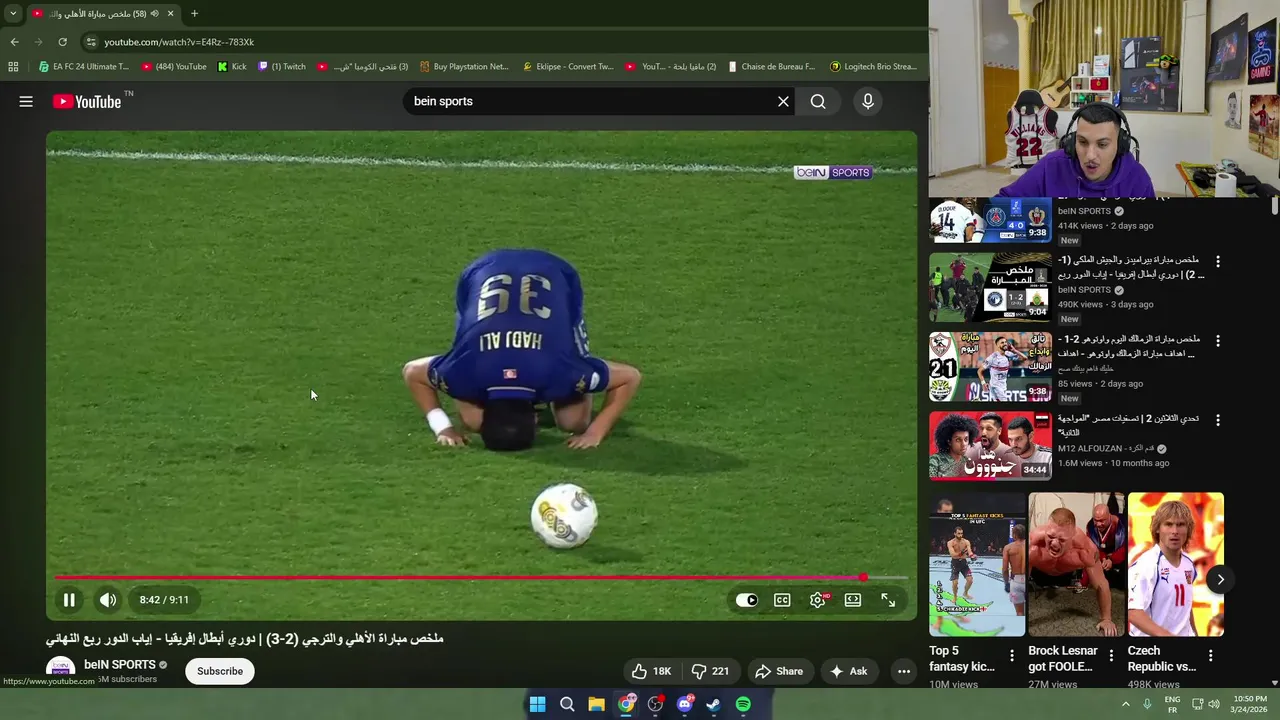Open a new browser tab
The height and width of the screenshot is (720, 1280).
194,13
